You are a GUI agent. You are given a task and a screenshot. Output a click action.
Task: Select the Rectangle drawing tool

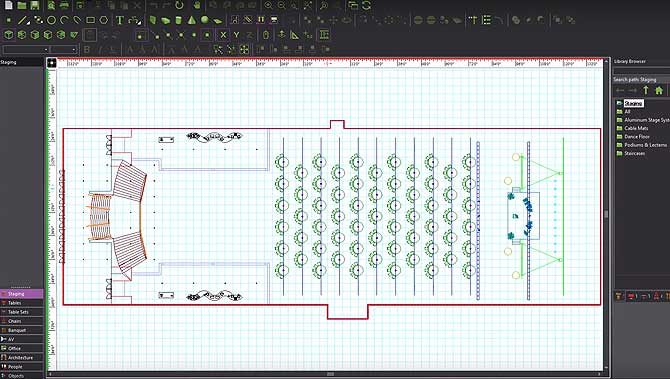click(91, 20)
